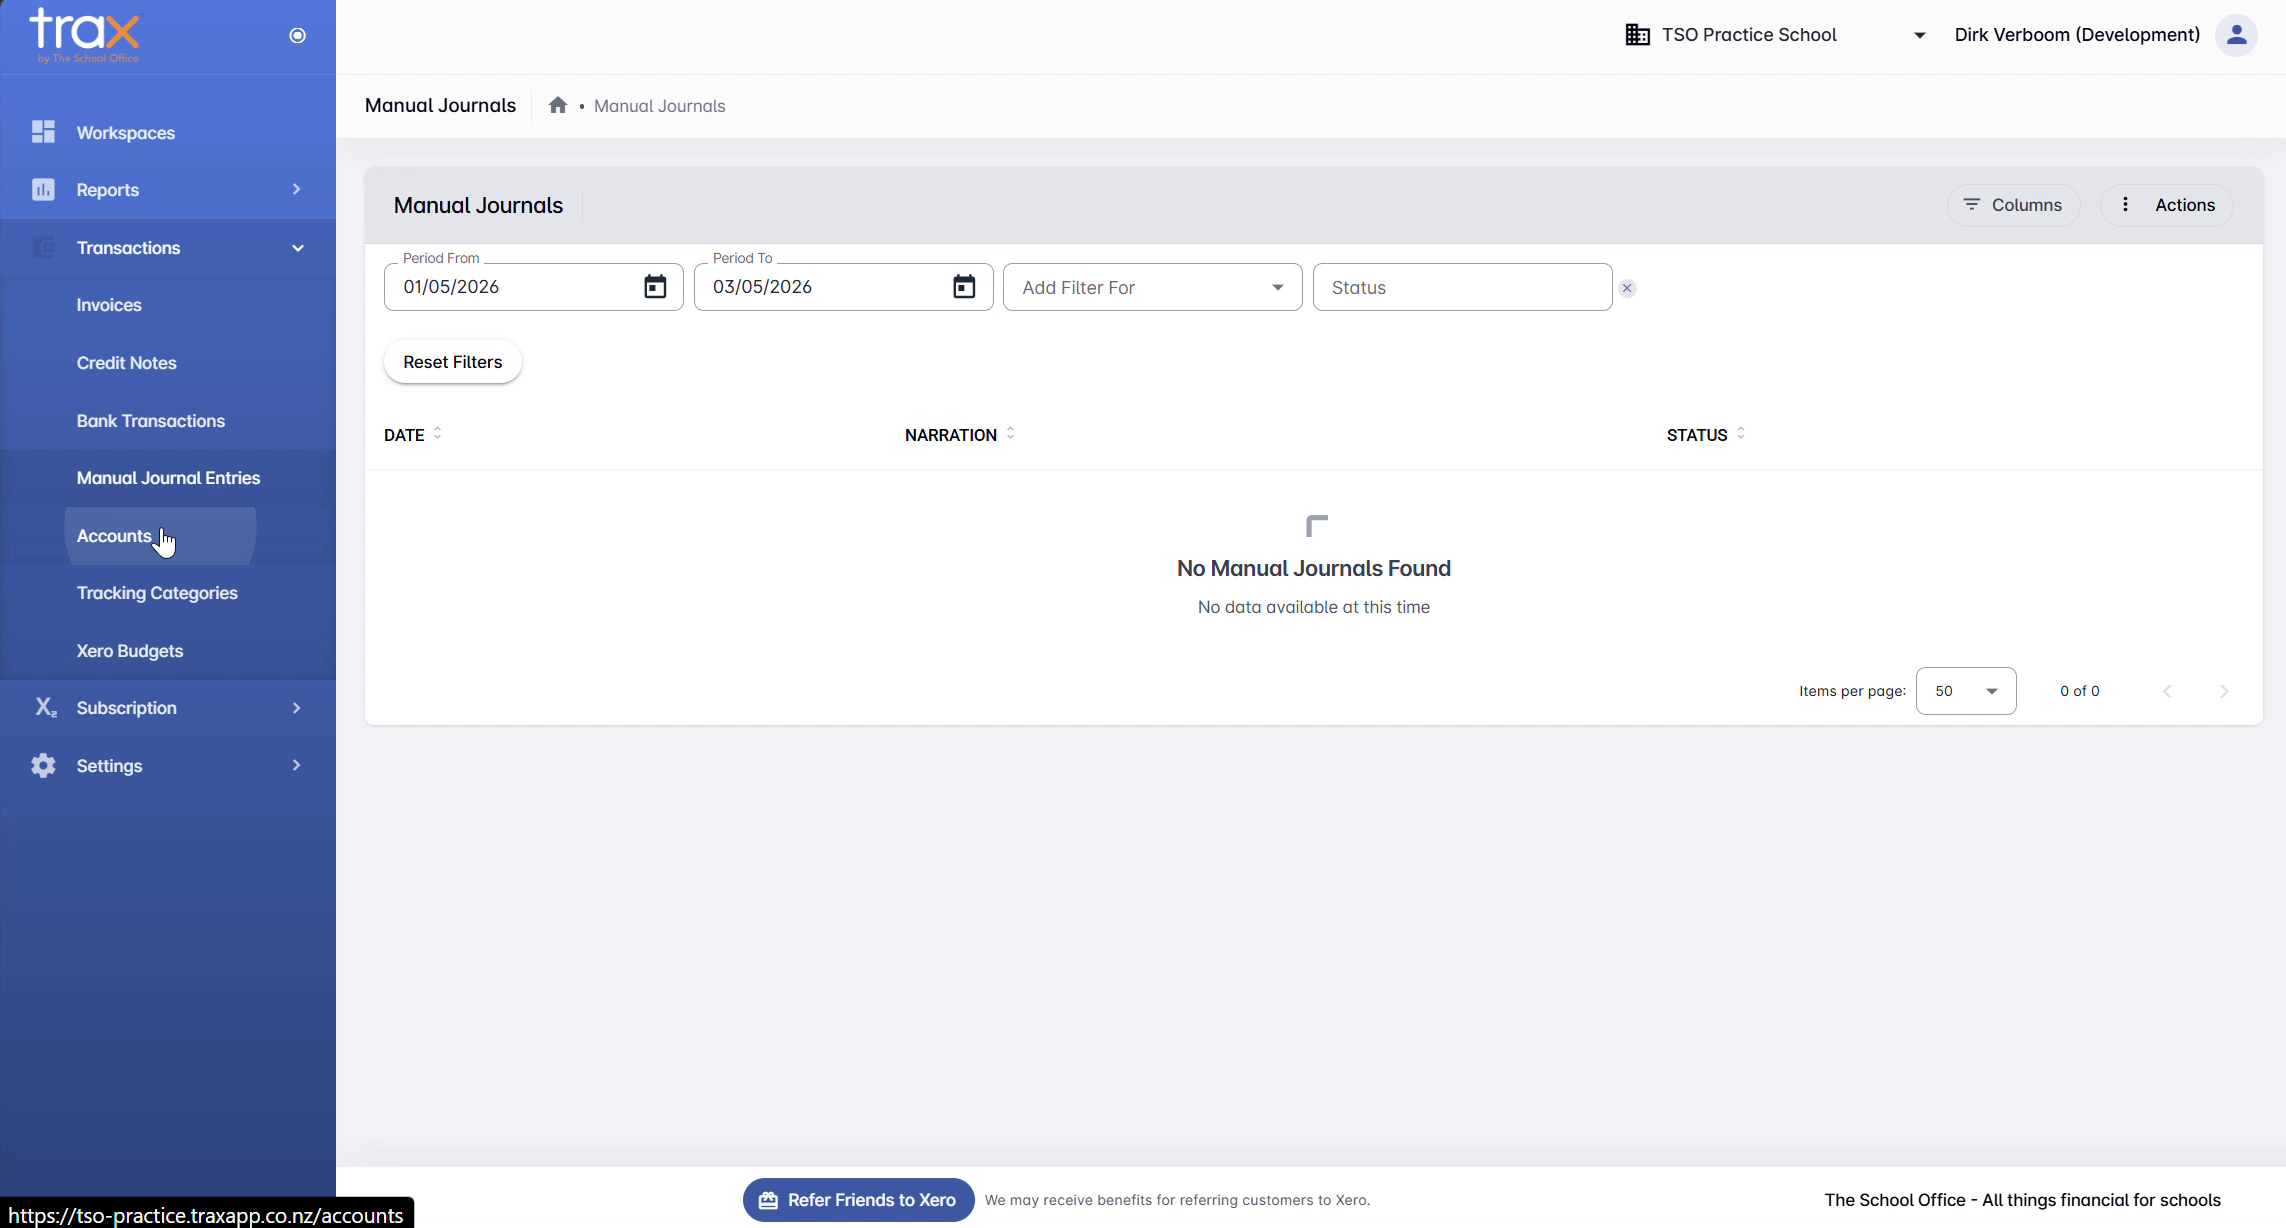Open the Period From calendar picker
This screenshot has height=1228, width=2286.
click(655, 287)
